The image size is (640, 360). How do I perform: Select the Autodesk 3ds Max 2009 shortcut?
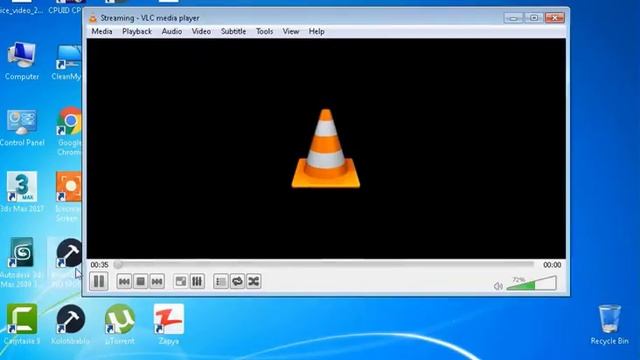22,262
